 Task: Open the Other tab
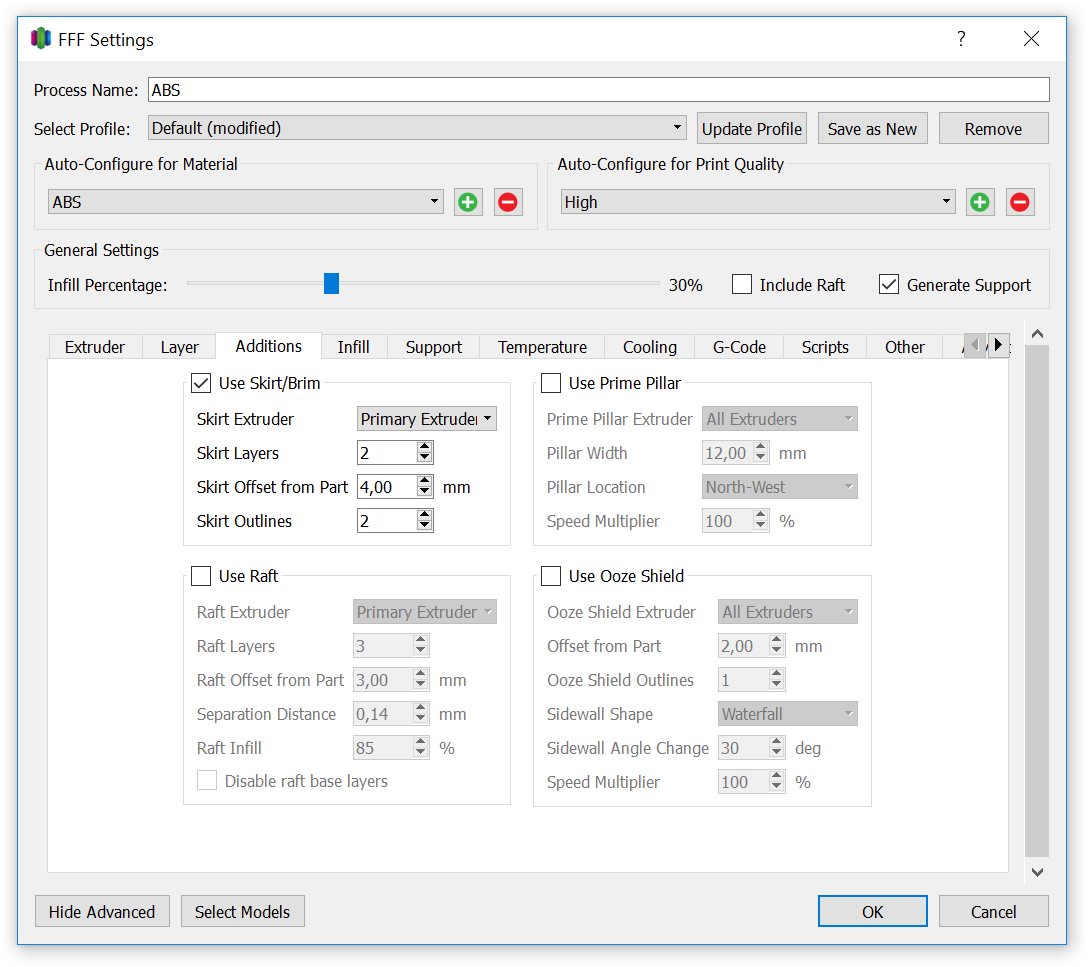click(905, 347)
